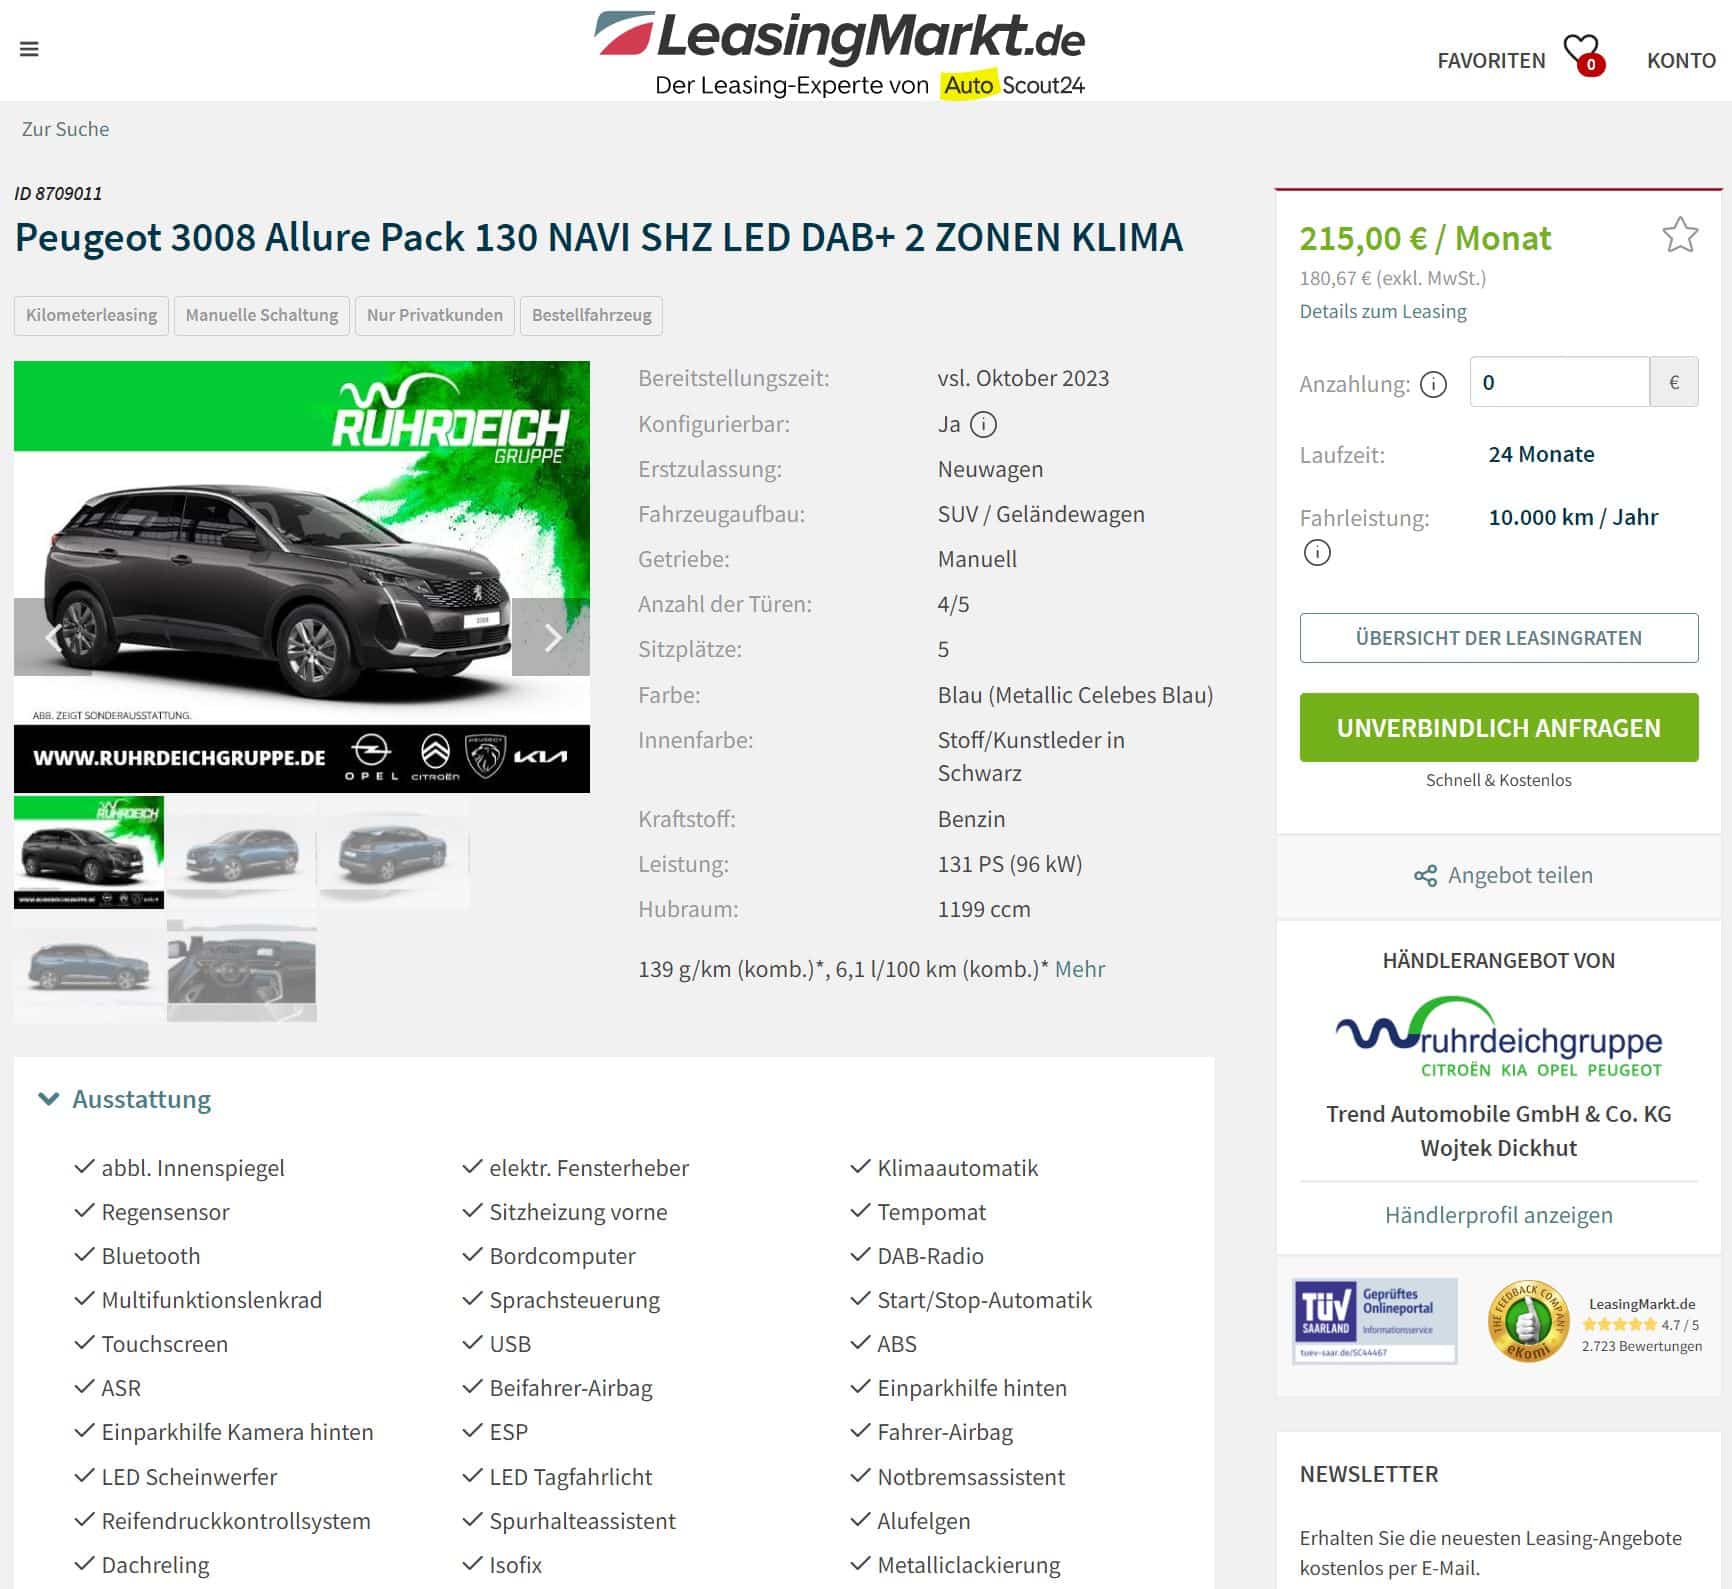The height and width of the screenshot is (1589, 1732).
Task: Click the eKomi feedback seal
Action: tap(1527, 1321)
